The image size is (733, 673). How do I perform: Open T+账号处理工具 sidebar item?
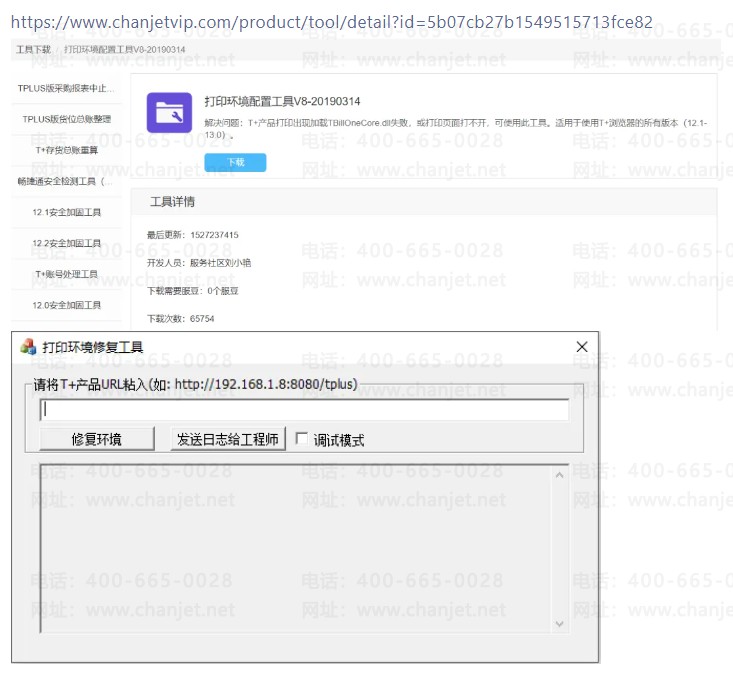coord(66,274)
